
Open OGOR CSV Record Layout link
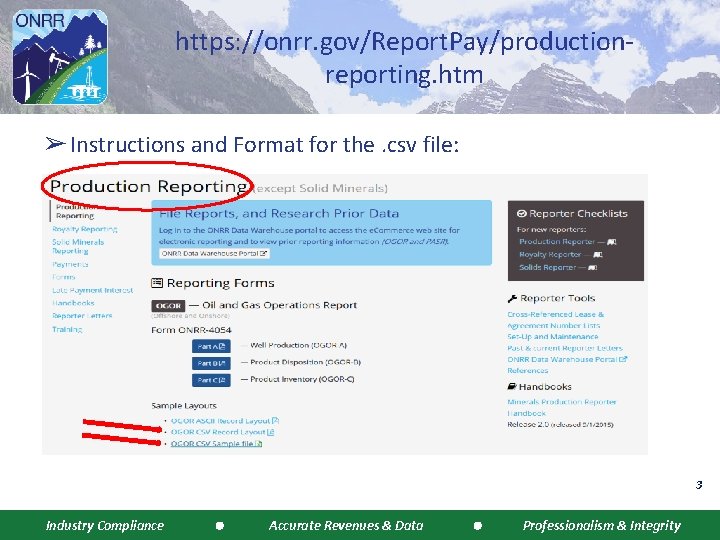pos(222,432)
